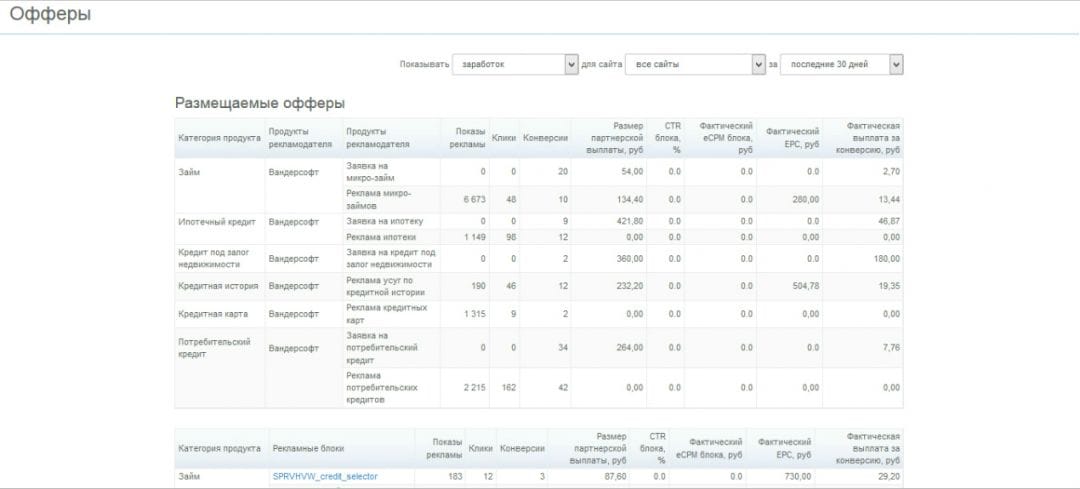The image size is (1080, 489).
Task: Select the per-conversion payout "180,00"
Action: (886, 258)
